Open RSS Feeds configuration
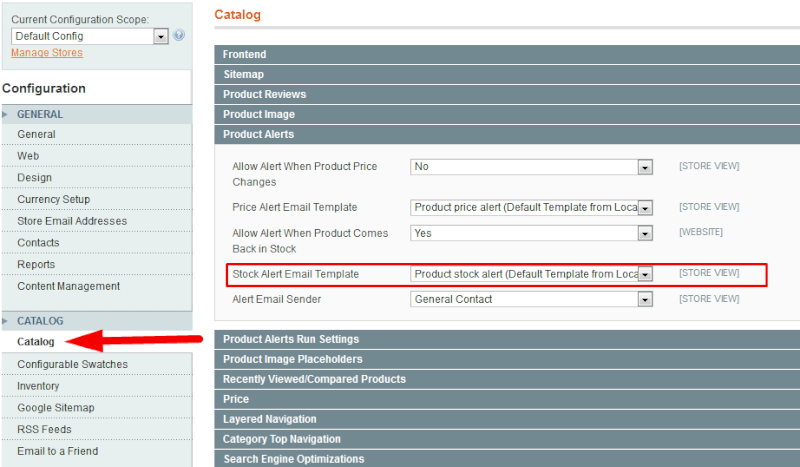The height and width of the screenshot is (467, 800). pyautogui.click(x=44, y=429)
